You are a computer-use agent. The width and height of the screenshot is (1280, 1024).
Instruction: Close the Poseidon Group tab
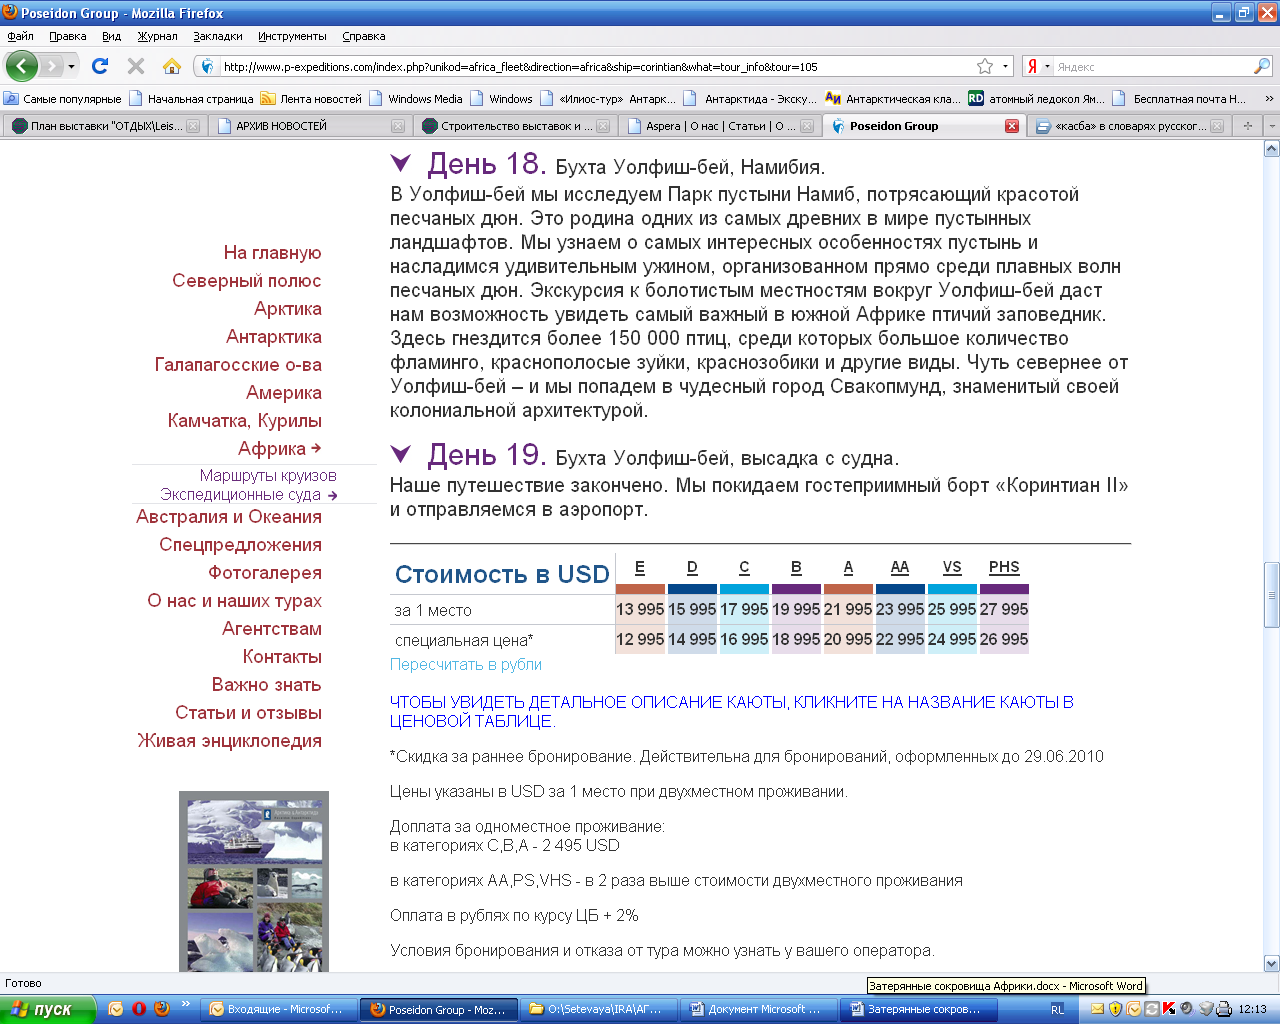(1012, 126)
